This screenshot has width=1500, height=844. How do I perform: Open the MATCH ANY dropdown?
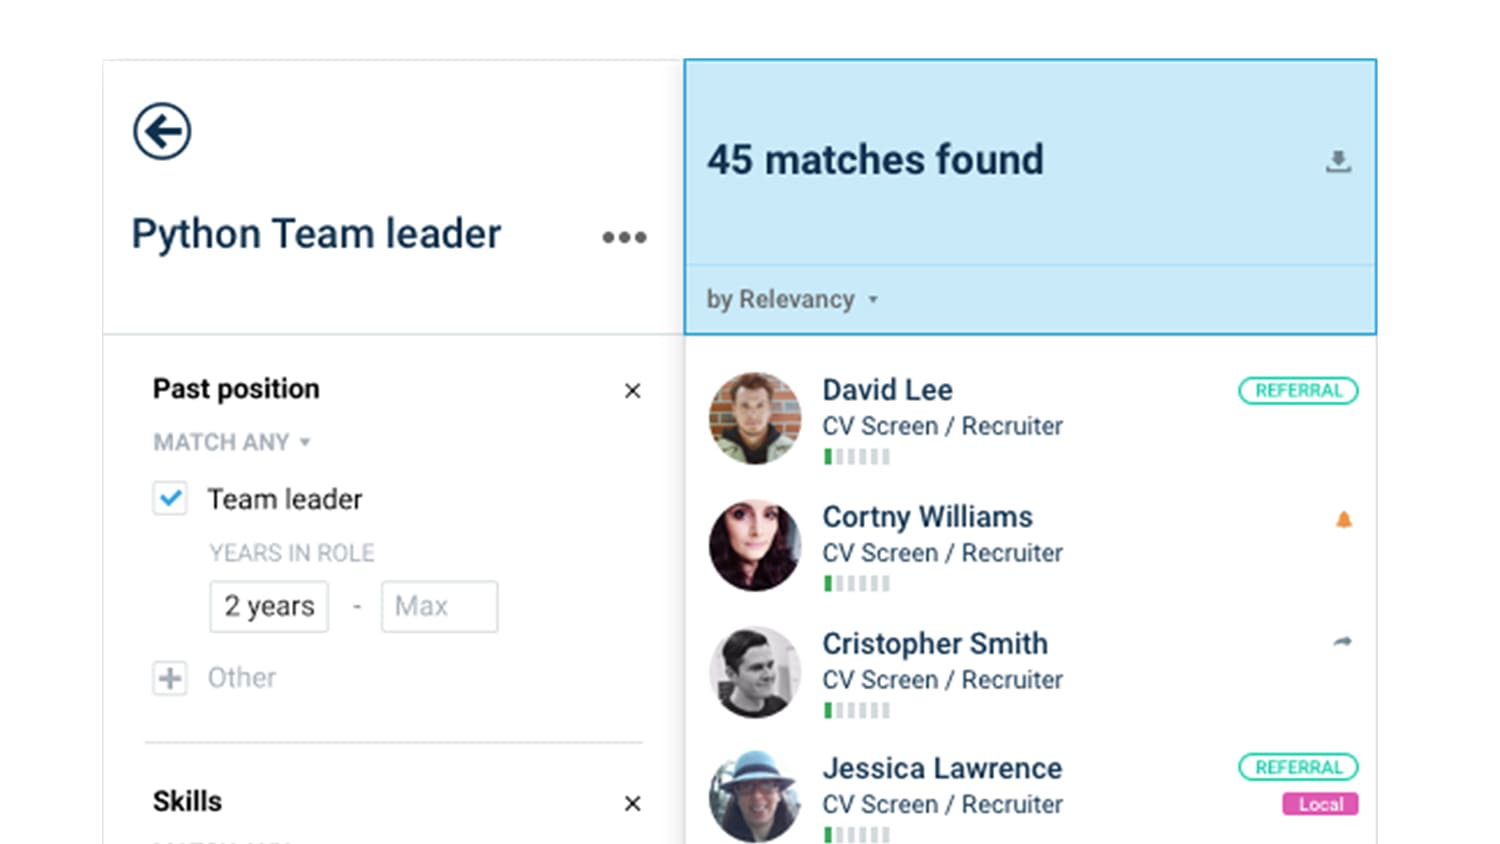click(x=232, y=442)
